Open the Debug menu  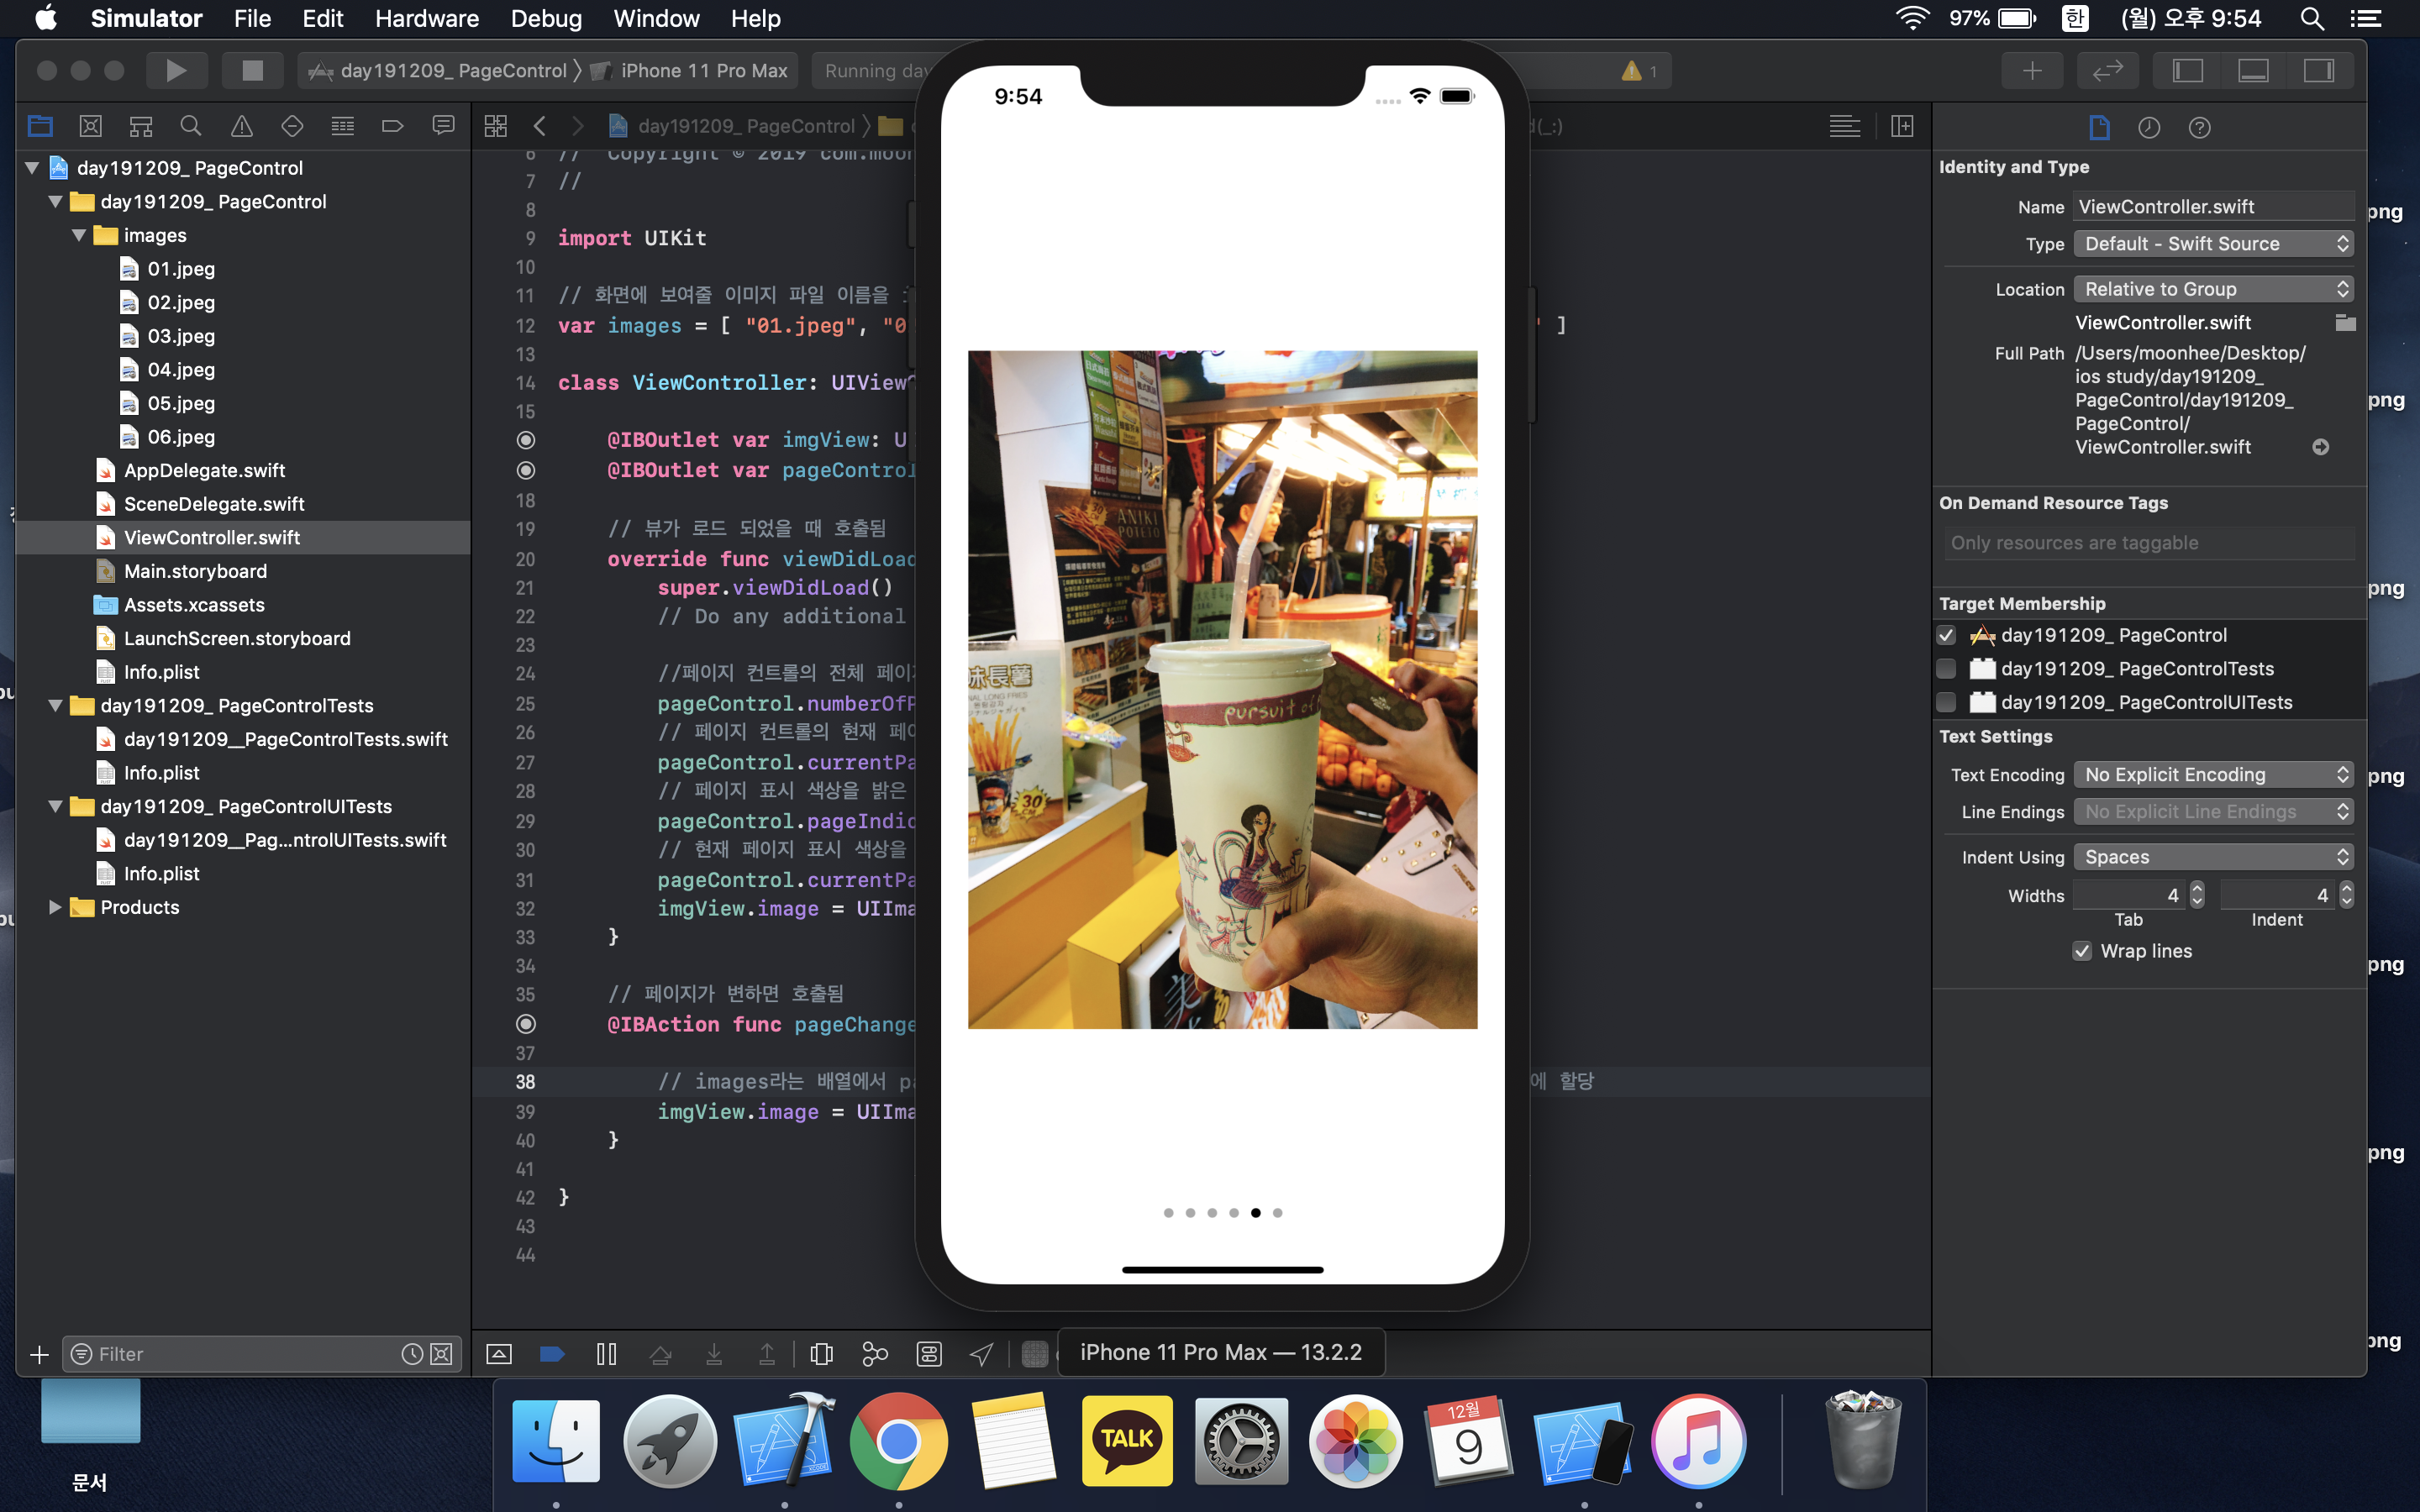(x=545, y=18)
